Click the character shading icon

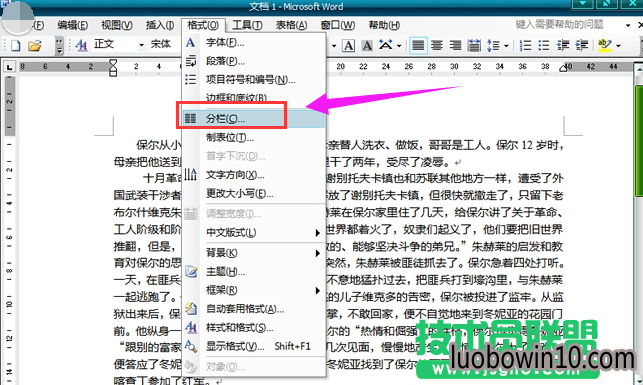click(367, 45)
